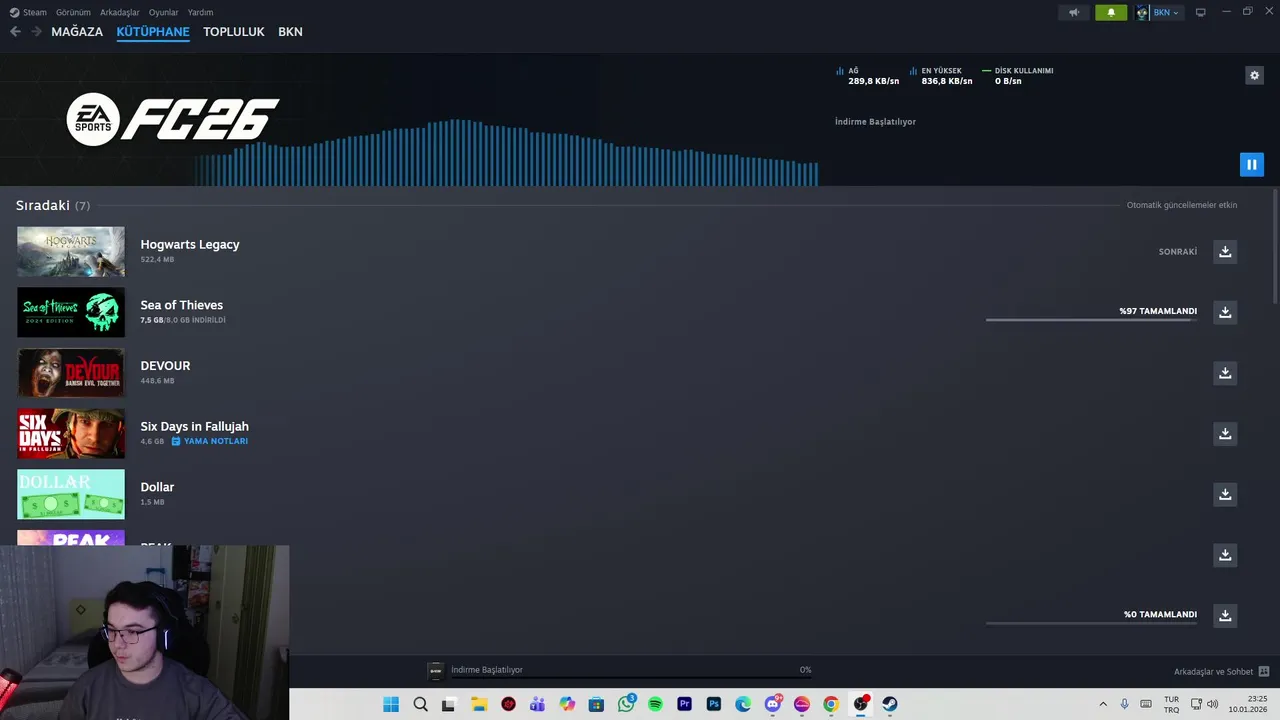Click bottom İndirme Başlatılıyor status bar

[620, 670]
